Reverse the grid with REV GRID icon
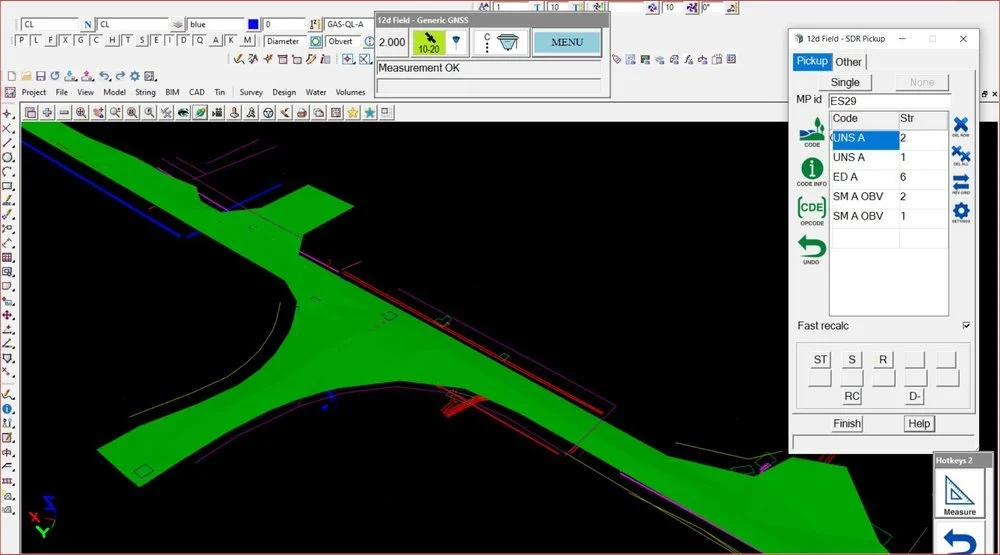This screenshot has width=1000, height=555. click(960, 184)
